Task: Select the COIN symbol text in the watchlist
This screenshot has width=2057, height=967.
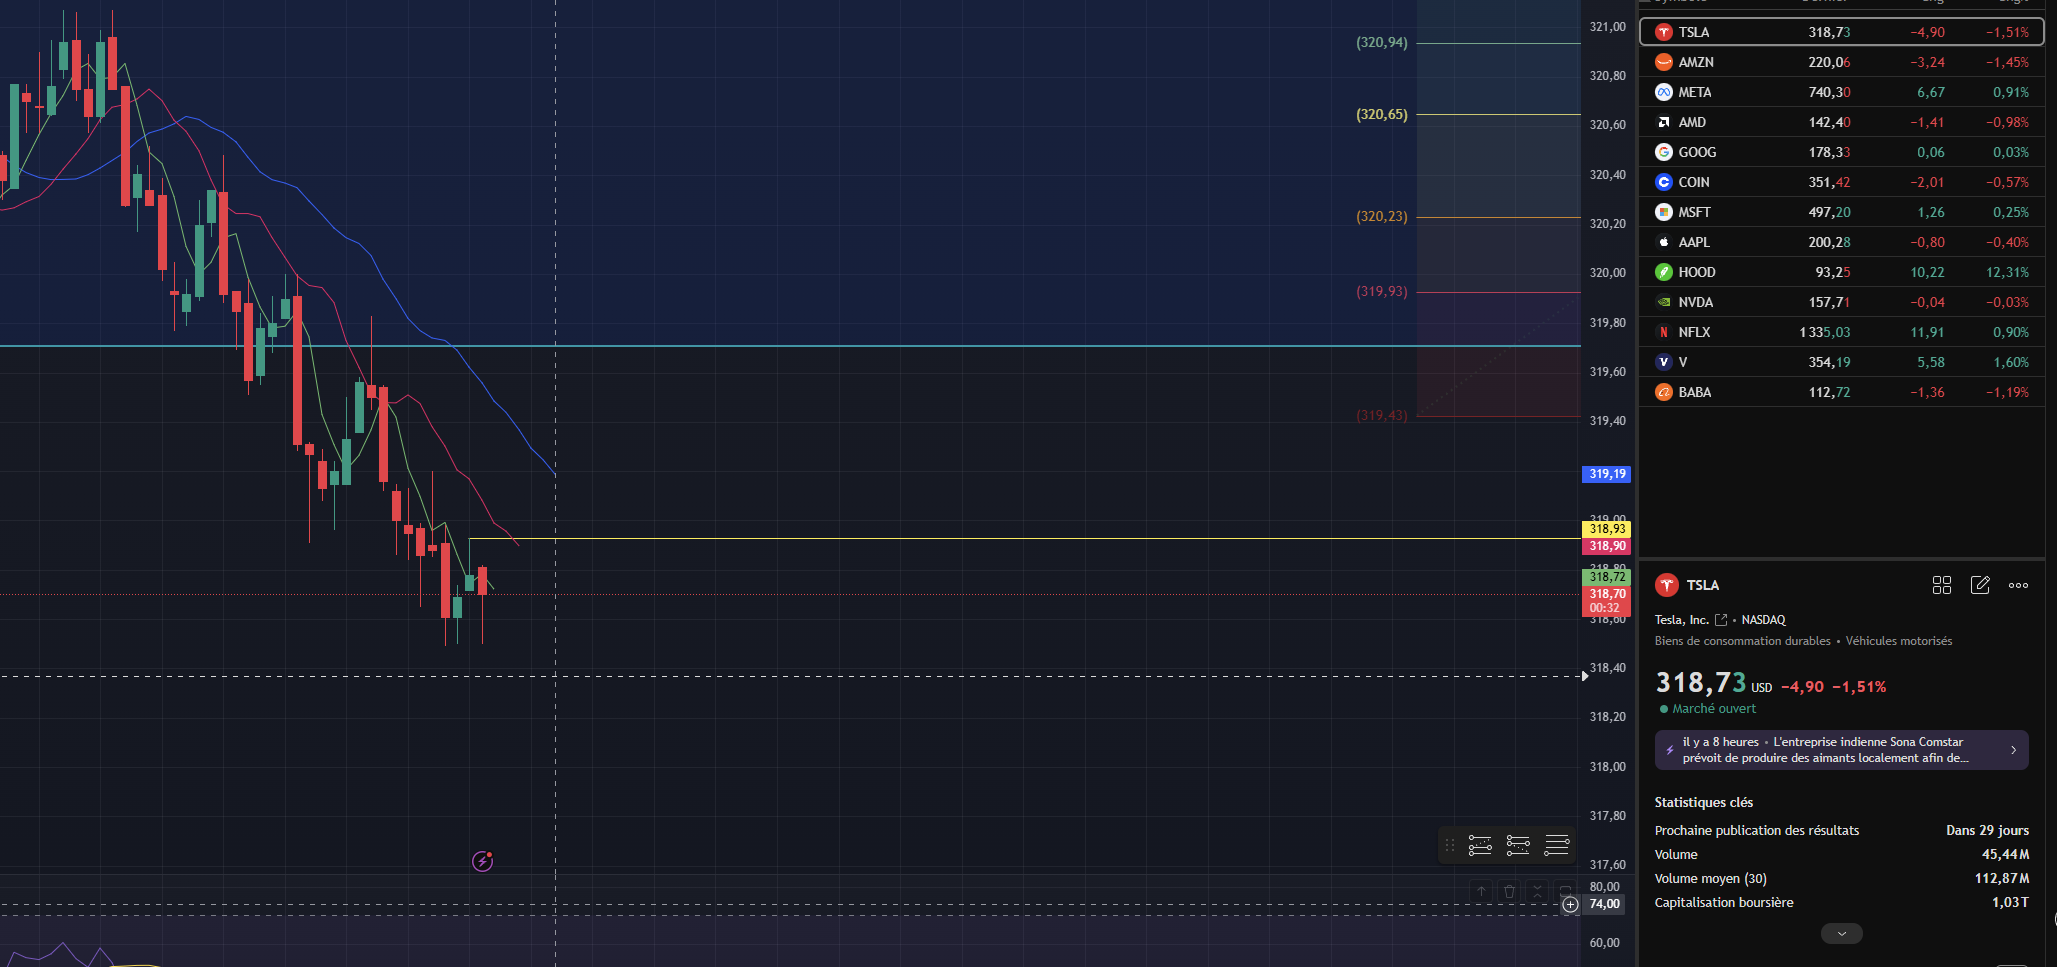Action: 1694,182
